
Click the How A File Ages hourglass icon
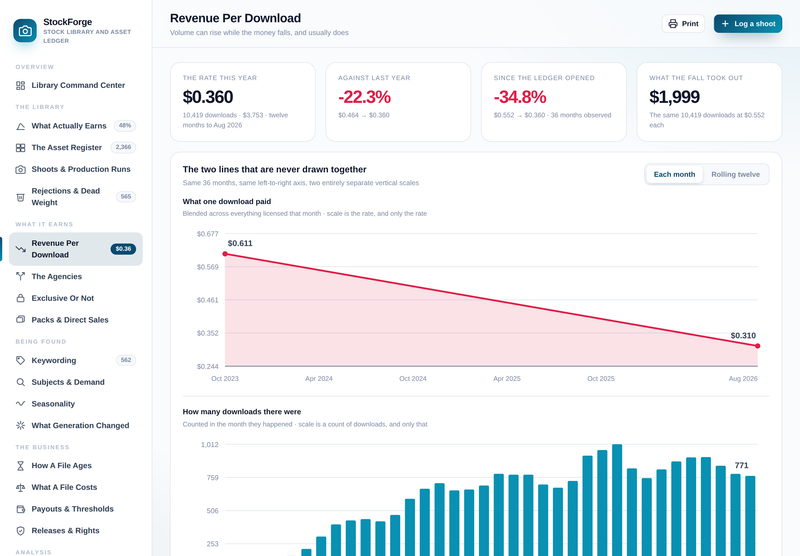(x=20, y=466)
